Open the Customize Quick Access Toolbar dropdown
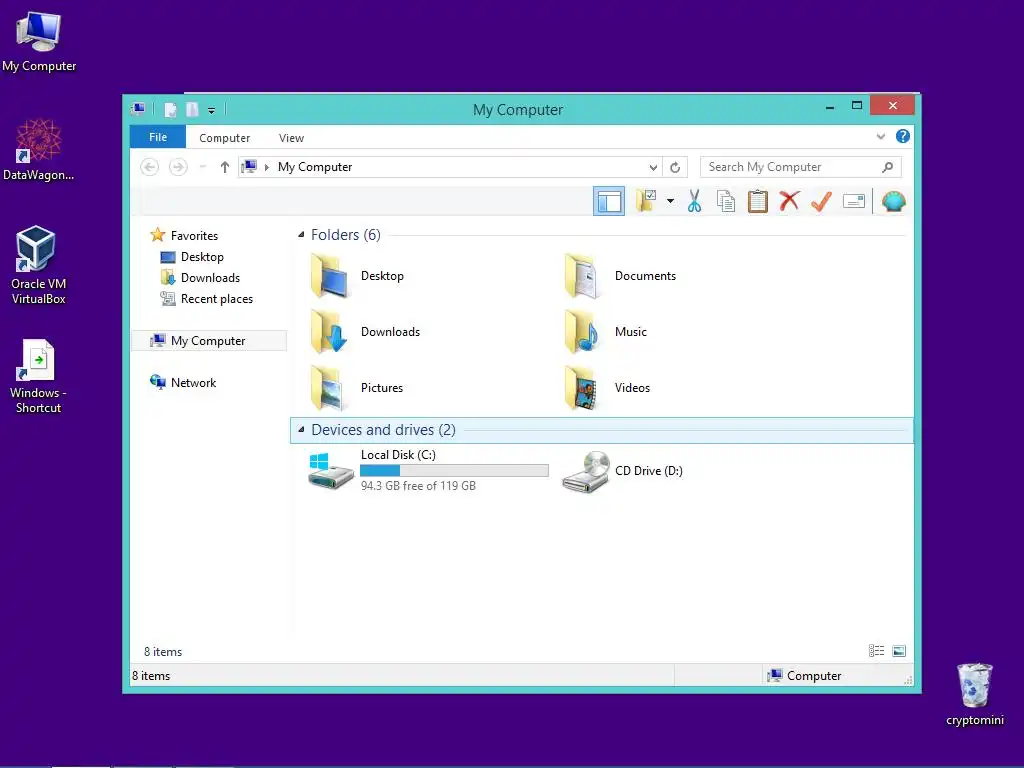 (x=211, y=110)
